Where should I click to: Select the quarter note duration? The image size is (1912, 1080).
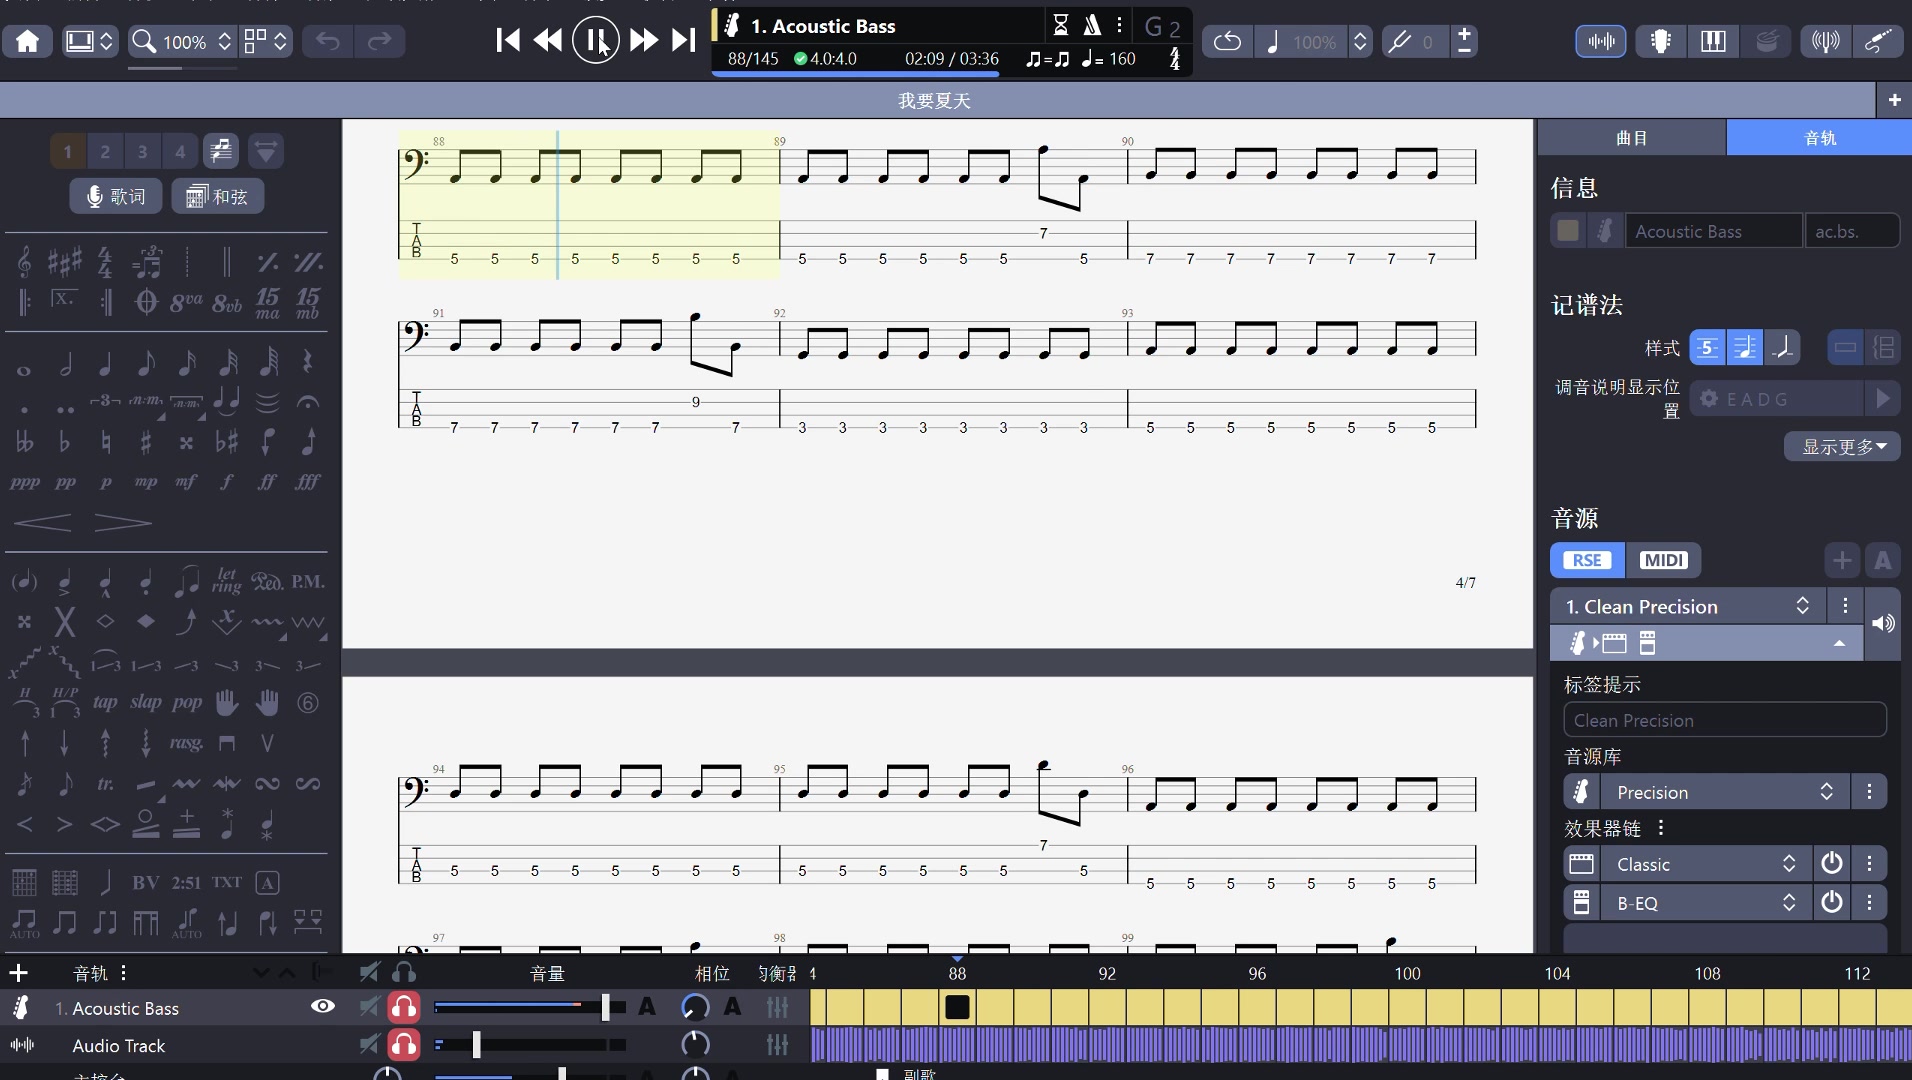pyautogui.click(x=105, y=362)
